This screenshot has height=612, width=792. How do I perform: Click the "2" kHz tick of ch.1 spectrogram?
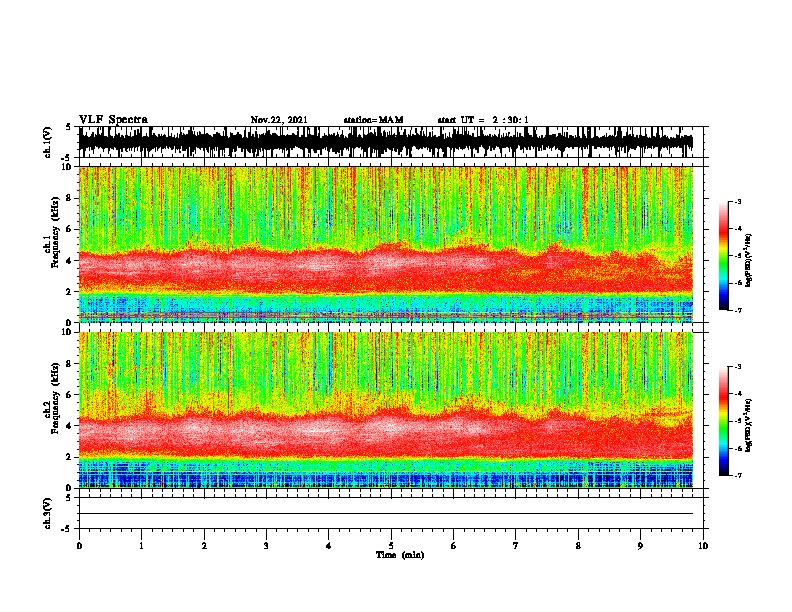pos(71,292)
